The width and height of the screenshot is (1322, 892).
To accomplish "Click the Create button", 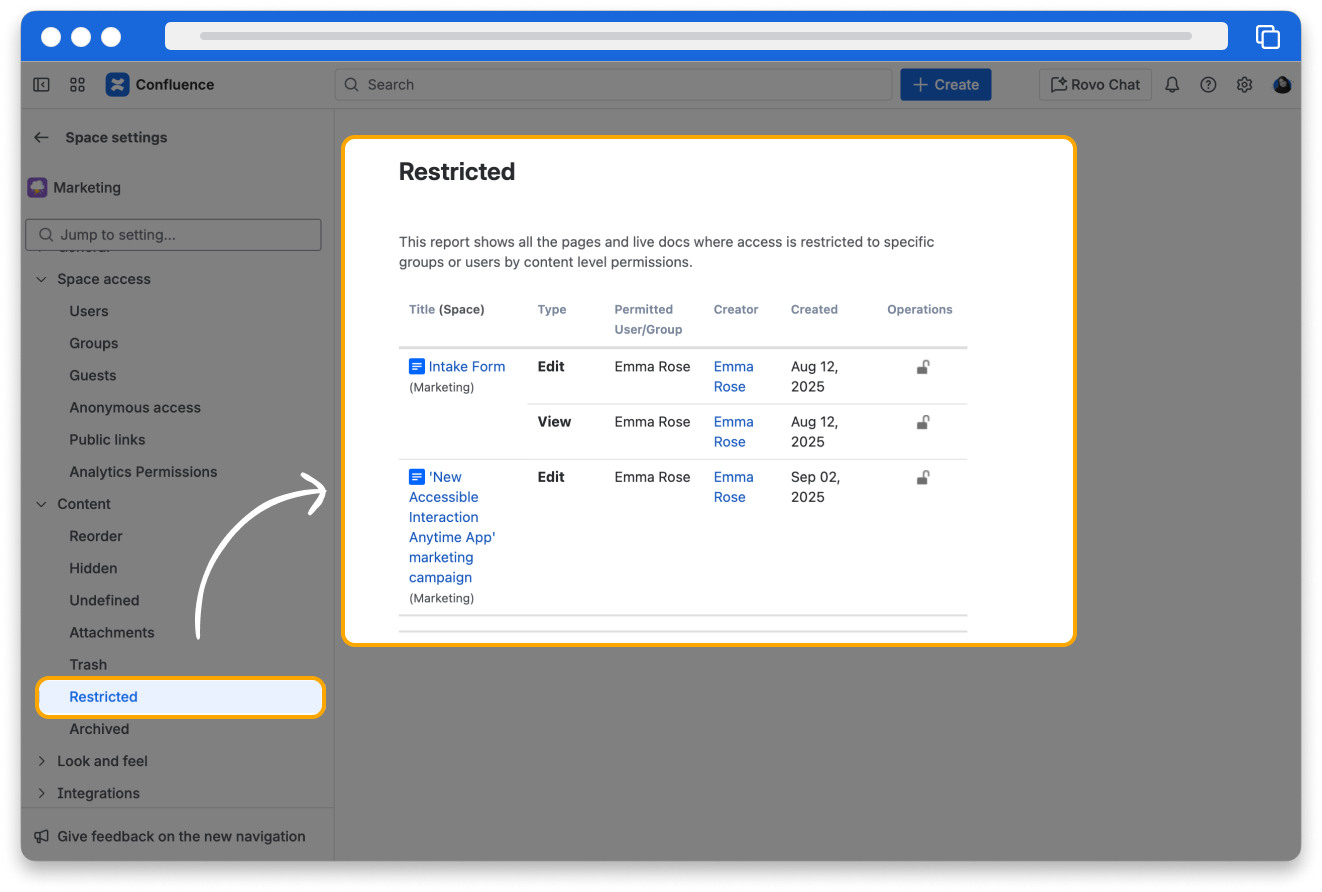I will tap(945, 85).
